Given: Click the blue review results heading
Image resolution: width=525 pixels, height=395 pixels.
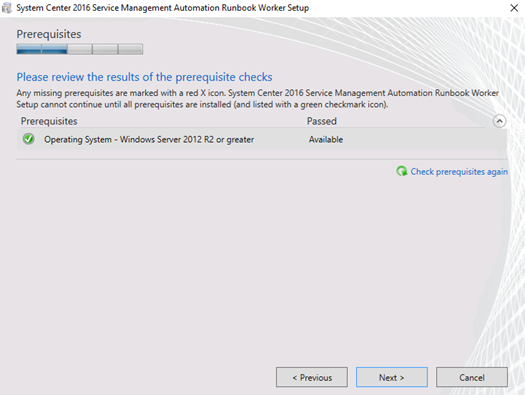Looking at the screenshot, I should [x=144, y=77].
